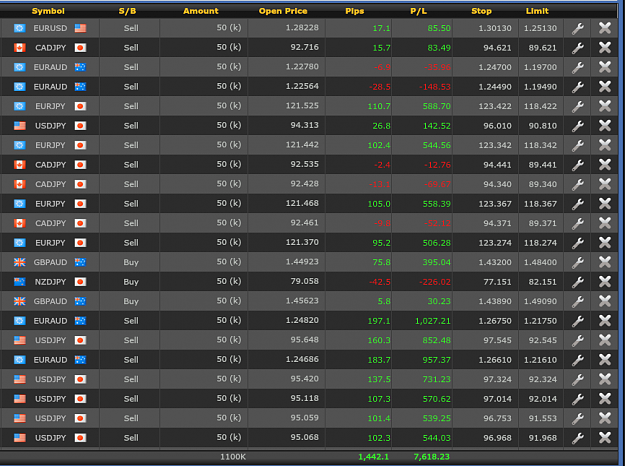This screenshot has height=466, width=625.
Task: Click limit value 118.422 for EURJPY
Action: pos(540,106)
